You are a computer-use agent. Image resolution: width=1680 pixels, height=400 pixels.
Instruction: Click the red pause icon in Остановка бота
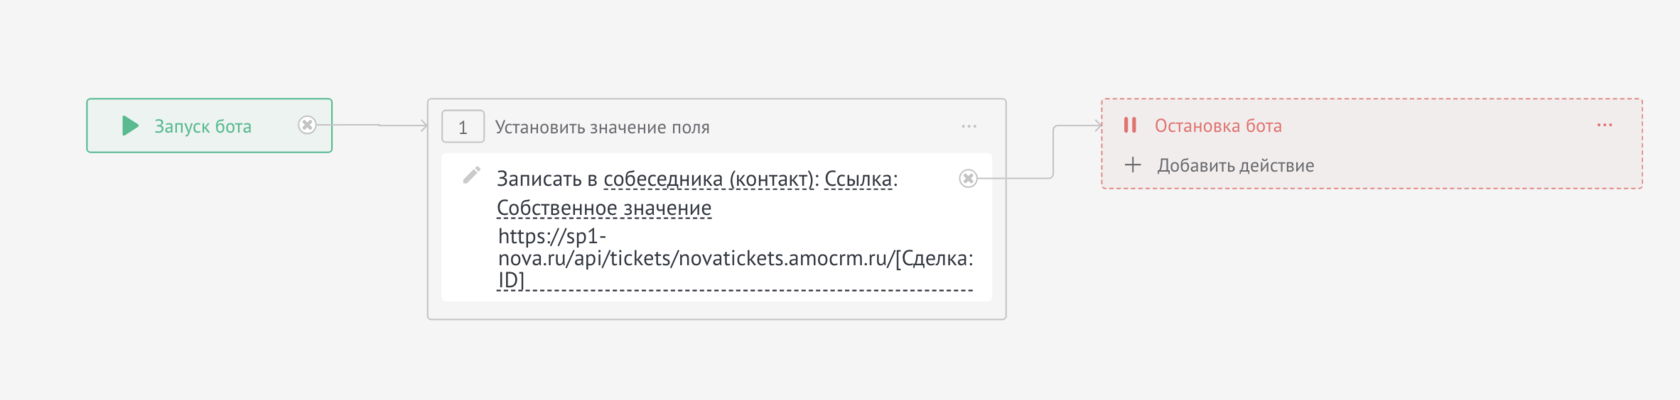(1130, 125)
